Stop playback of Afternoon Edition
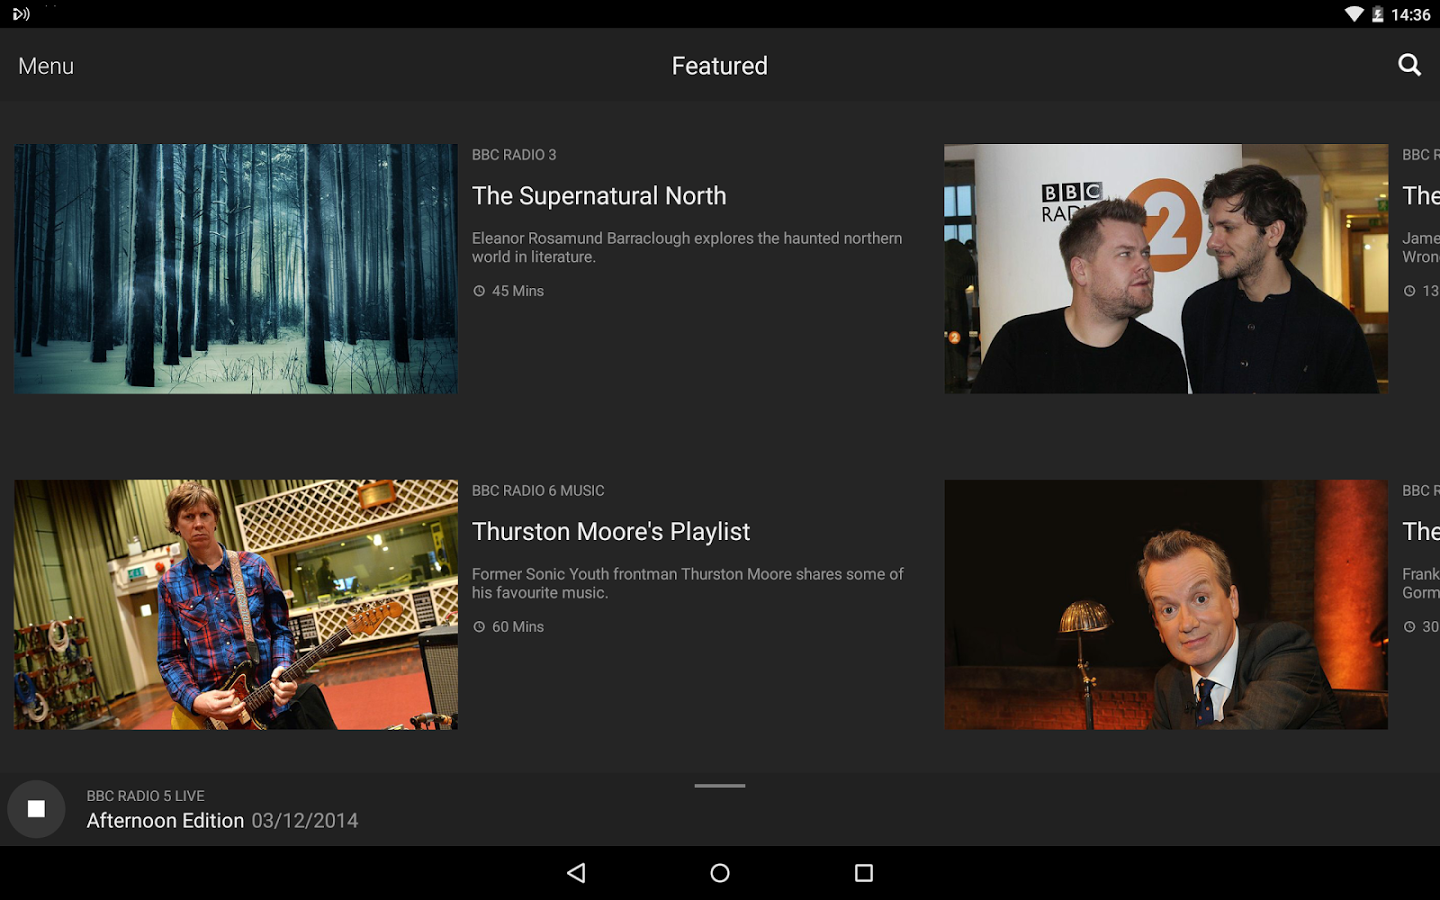Screen dimensions: 1440x900 pyautogui.click(x=36, y=808)
